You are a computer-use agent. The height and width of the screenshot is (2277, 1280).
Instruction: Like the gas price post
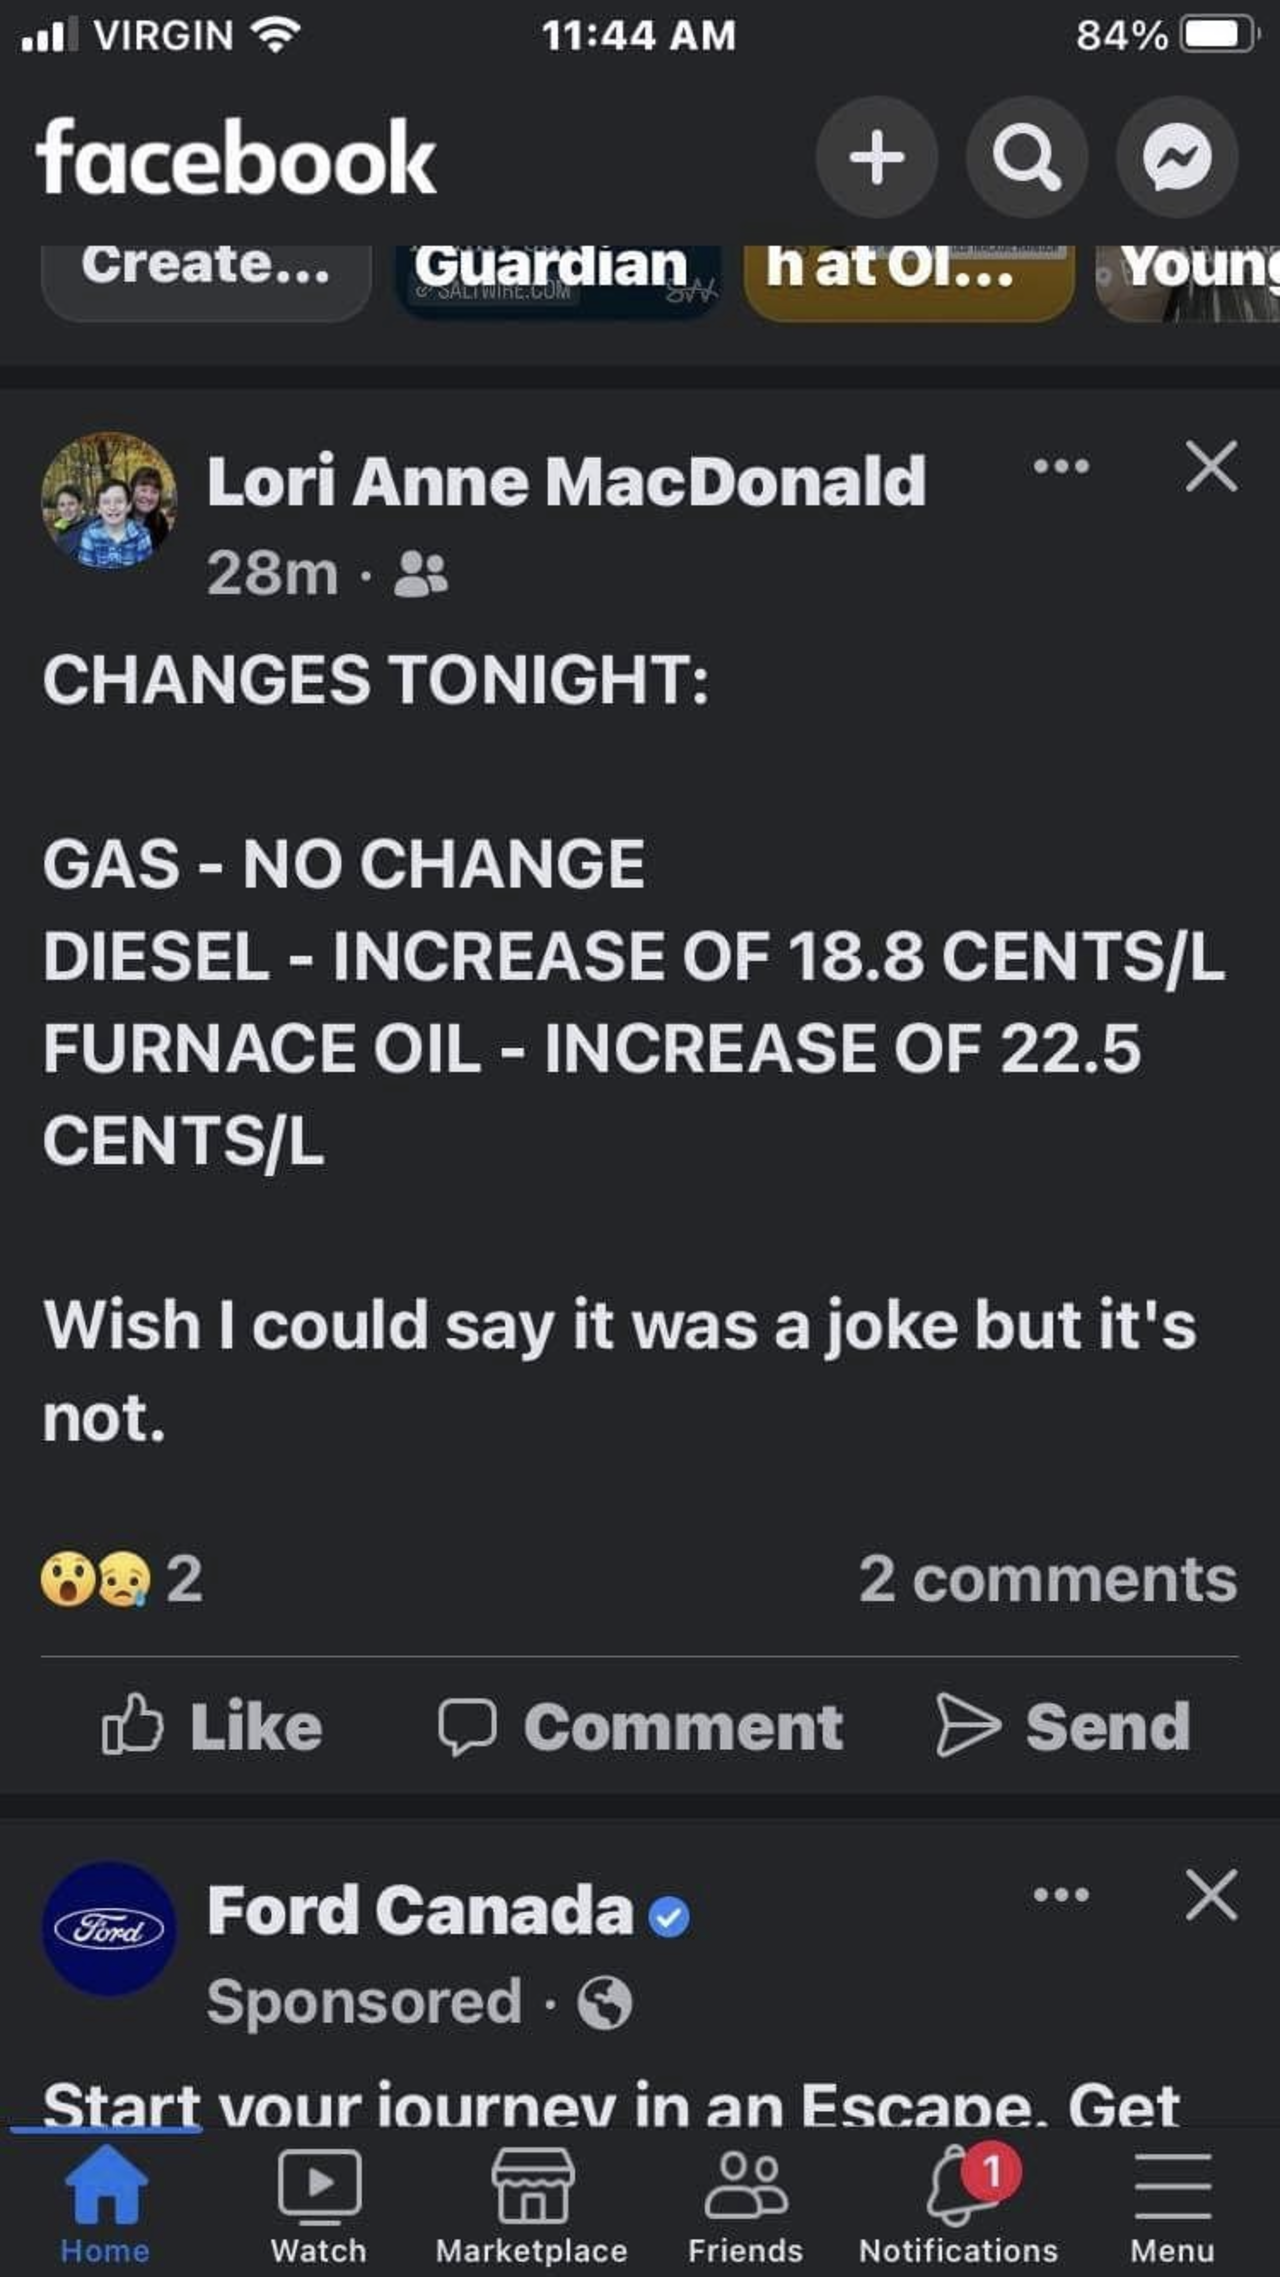[212, 1726]
